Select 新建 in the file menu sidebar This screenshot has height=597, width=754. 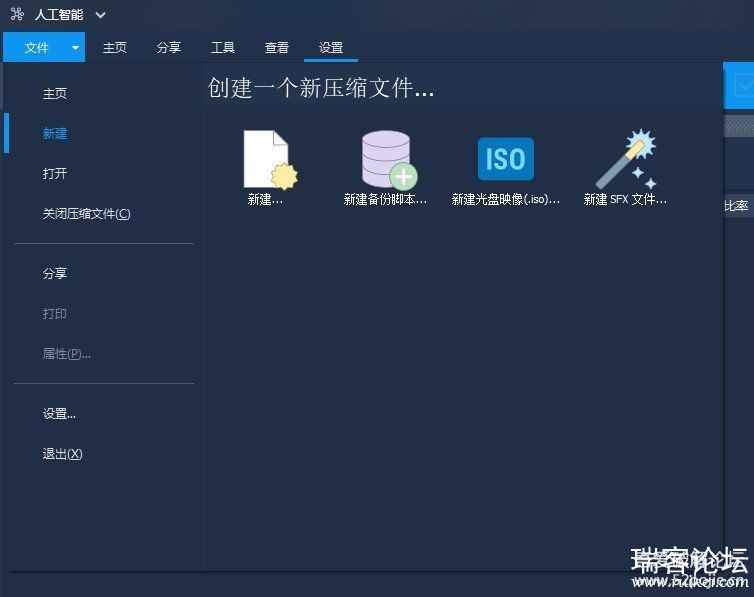[55, 134]
